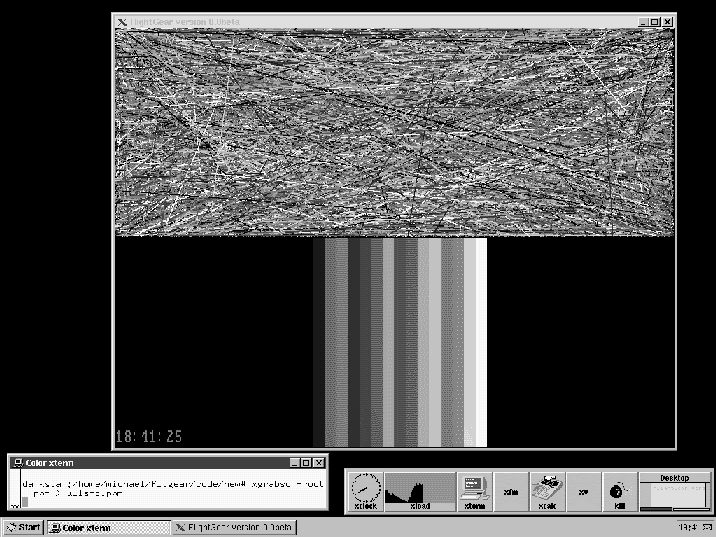This screenshot has height=537, width=716.
Task: Click the xload system load graph
Action: coord(420,492)
